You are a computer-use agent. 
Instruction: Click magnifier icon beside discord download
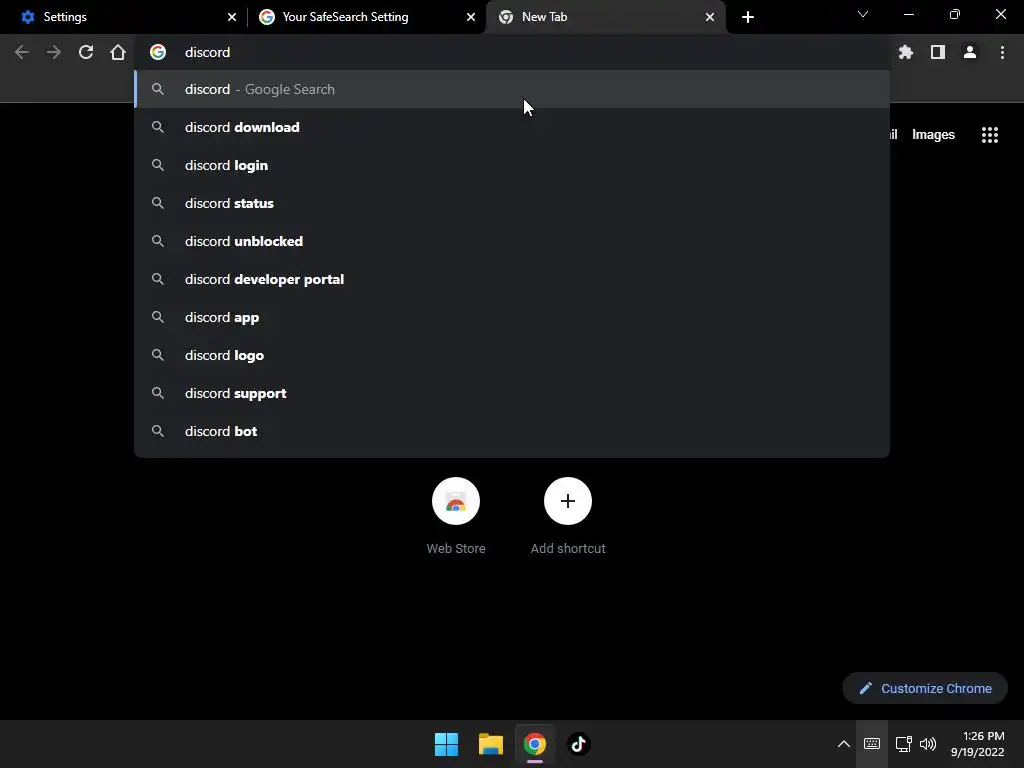(x=158, y=127)
